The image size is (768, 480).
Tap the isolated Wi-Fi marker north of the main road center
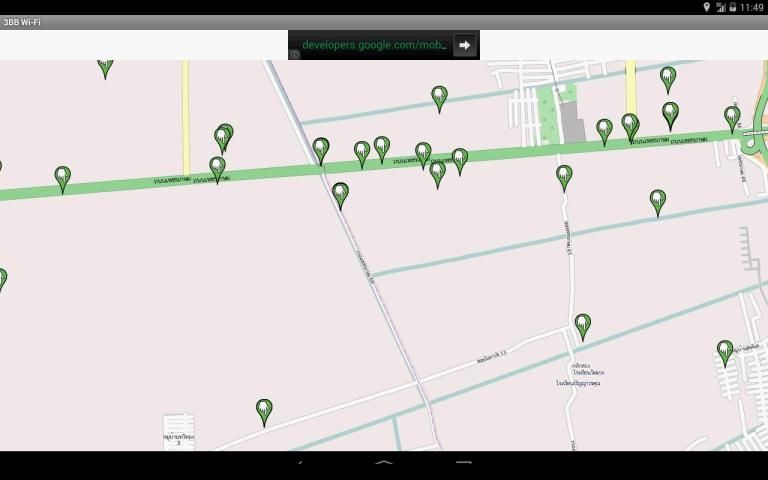439,97
